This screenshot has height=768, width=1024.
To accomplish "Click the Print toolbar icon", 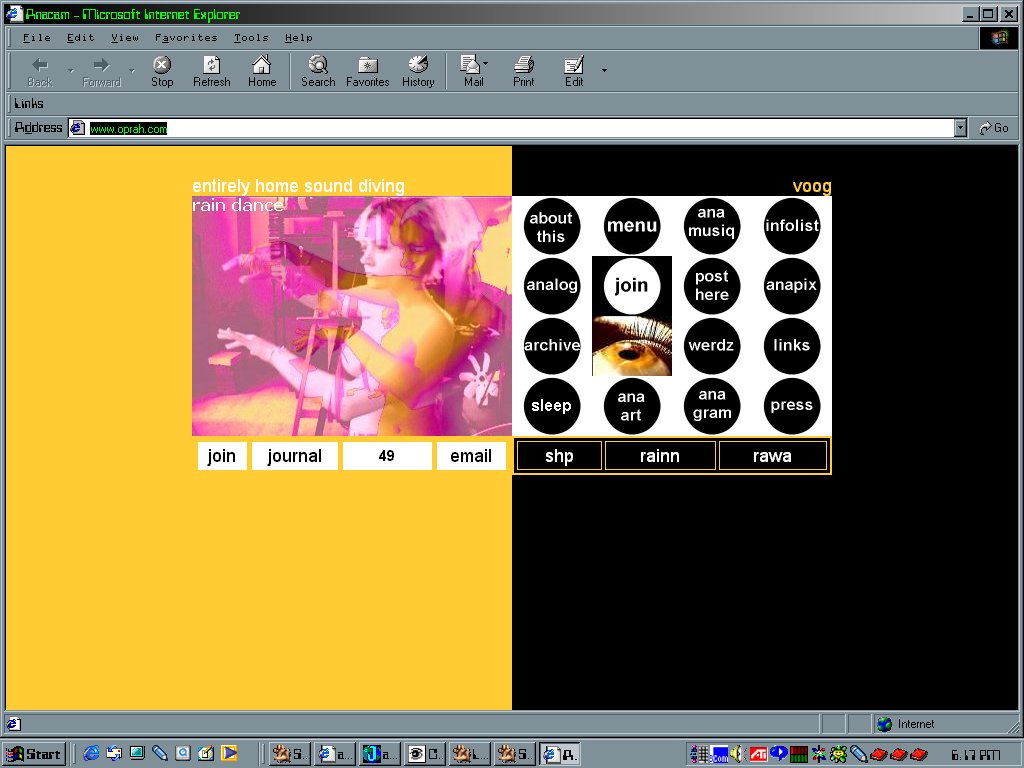I will pyautogui.click(x=523, y=71).
